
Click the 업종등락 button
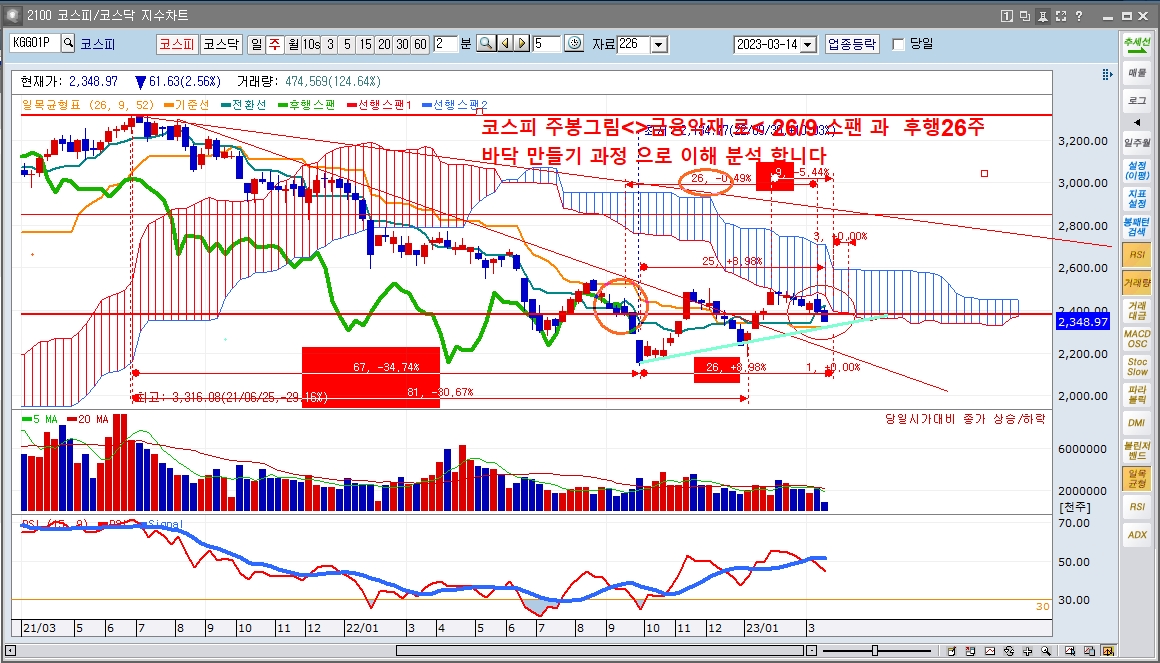852,44
